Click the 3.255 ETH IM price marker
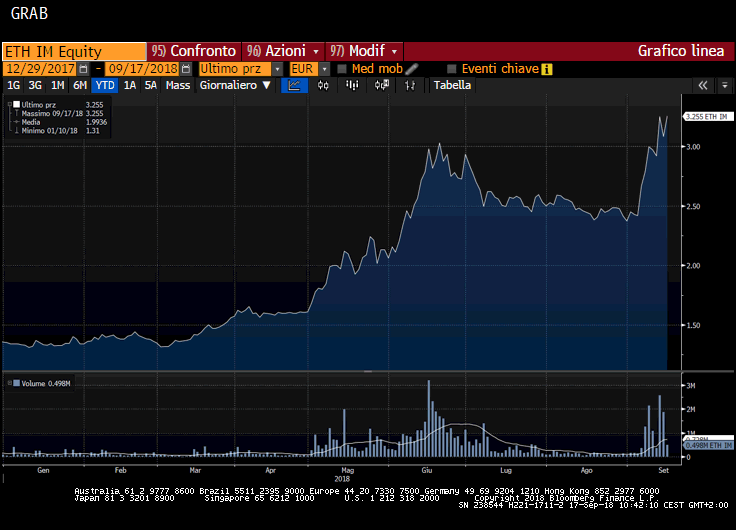The height and width of the screenshot is (530, 736). pos(704,117)
